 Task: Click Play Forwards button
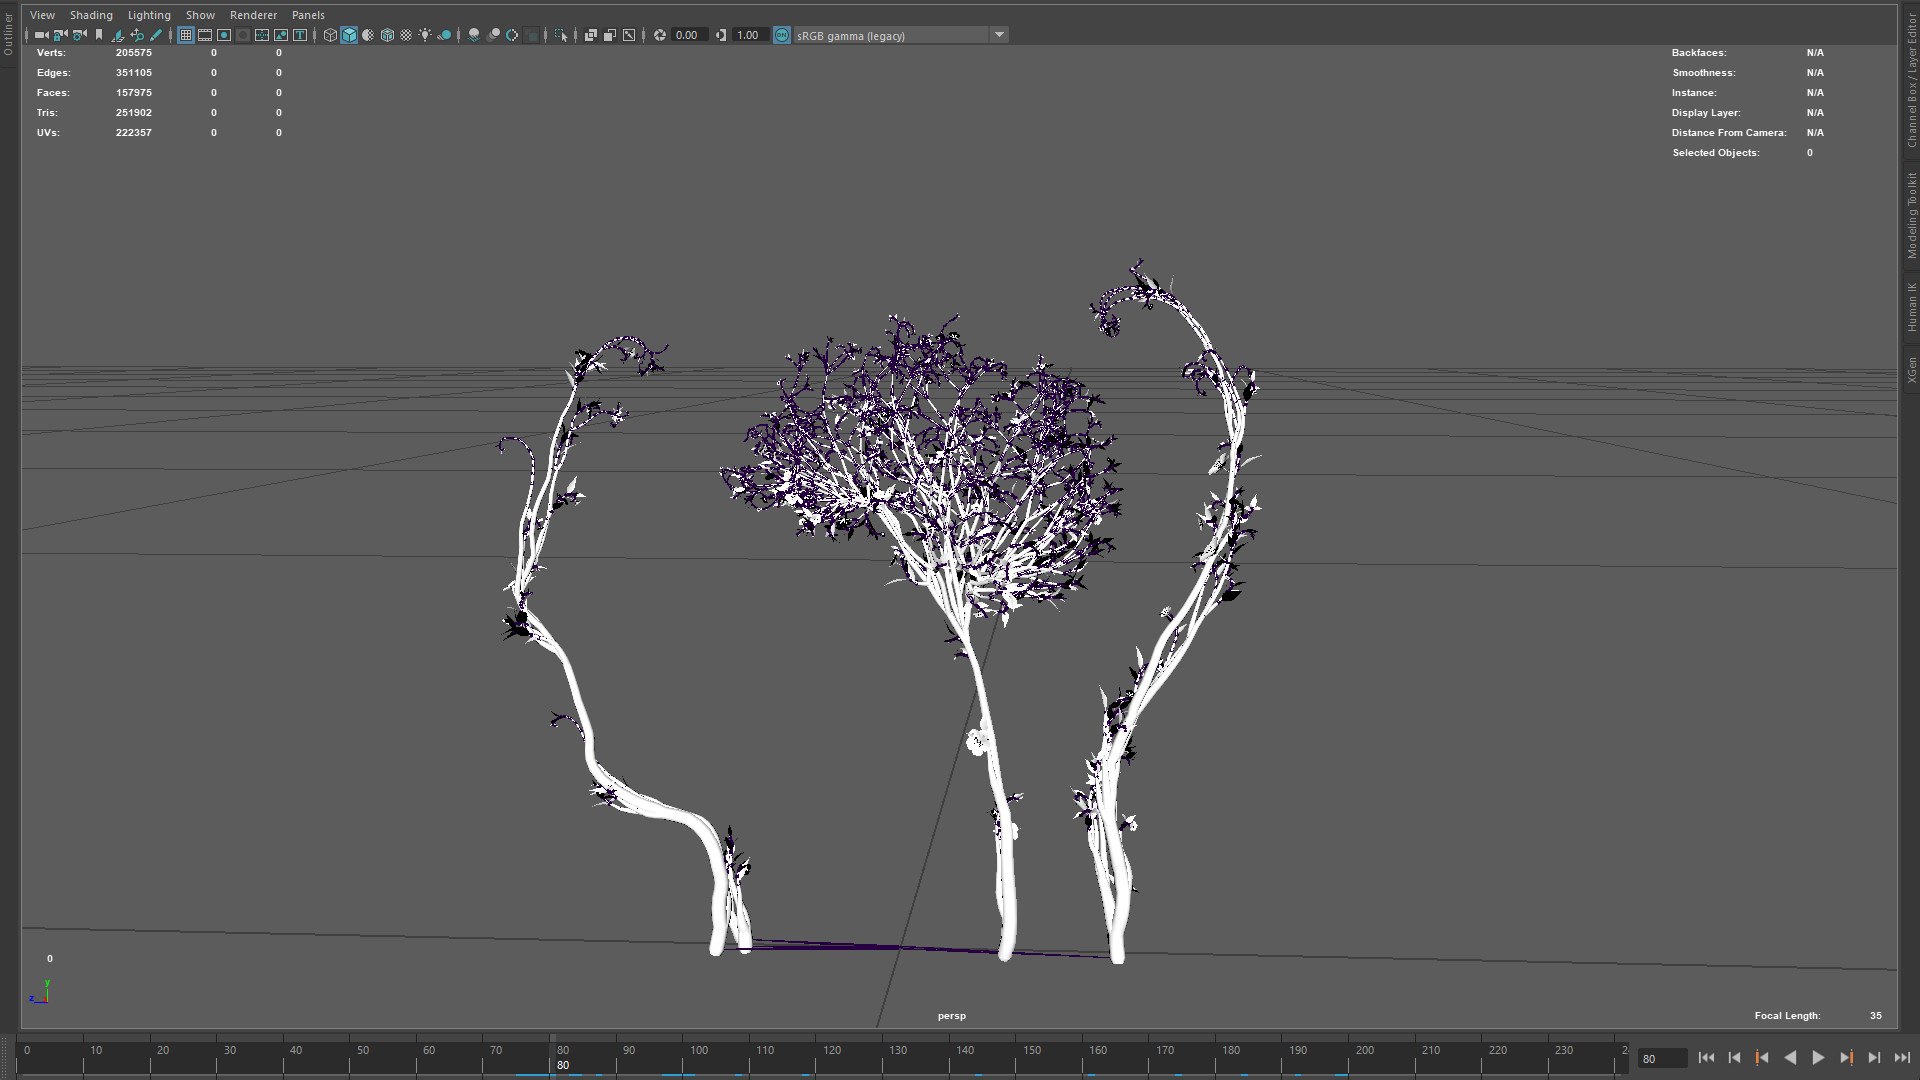(1818, 1058)
